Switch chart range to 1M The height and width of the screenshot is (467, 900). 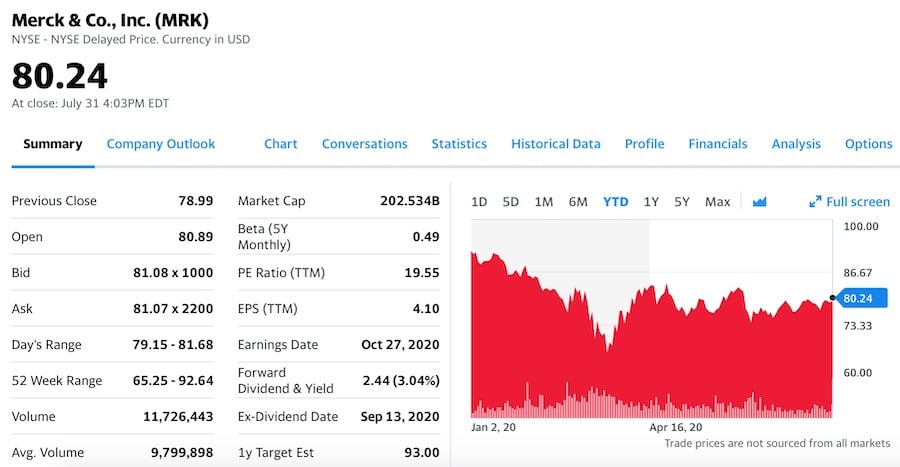click(544, 202)
